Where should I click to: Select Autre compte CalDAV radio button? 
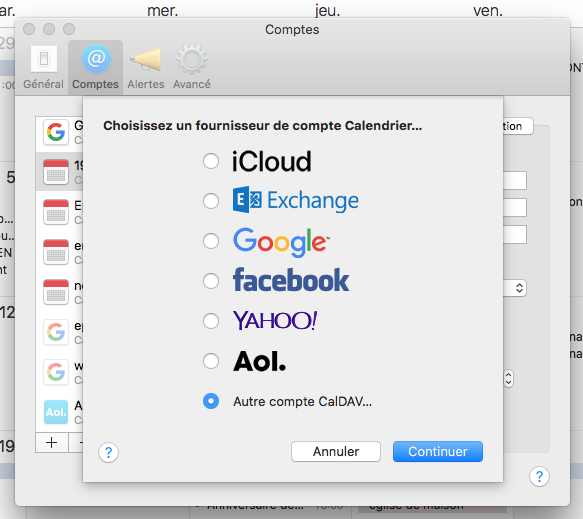pos(211,401)
